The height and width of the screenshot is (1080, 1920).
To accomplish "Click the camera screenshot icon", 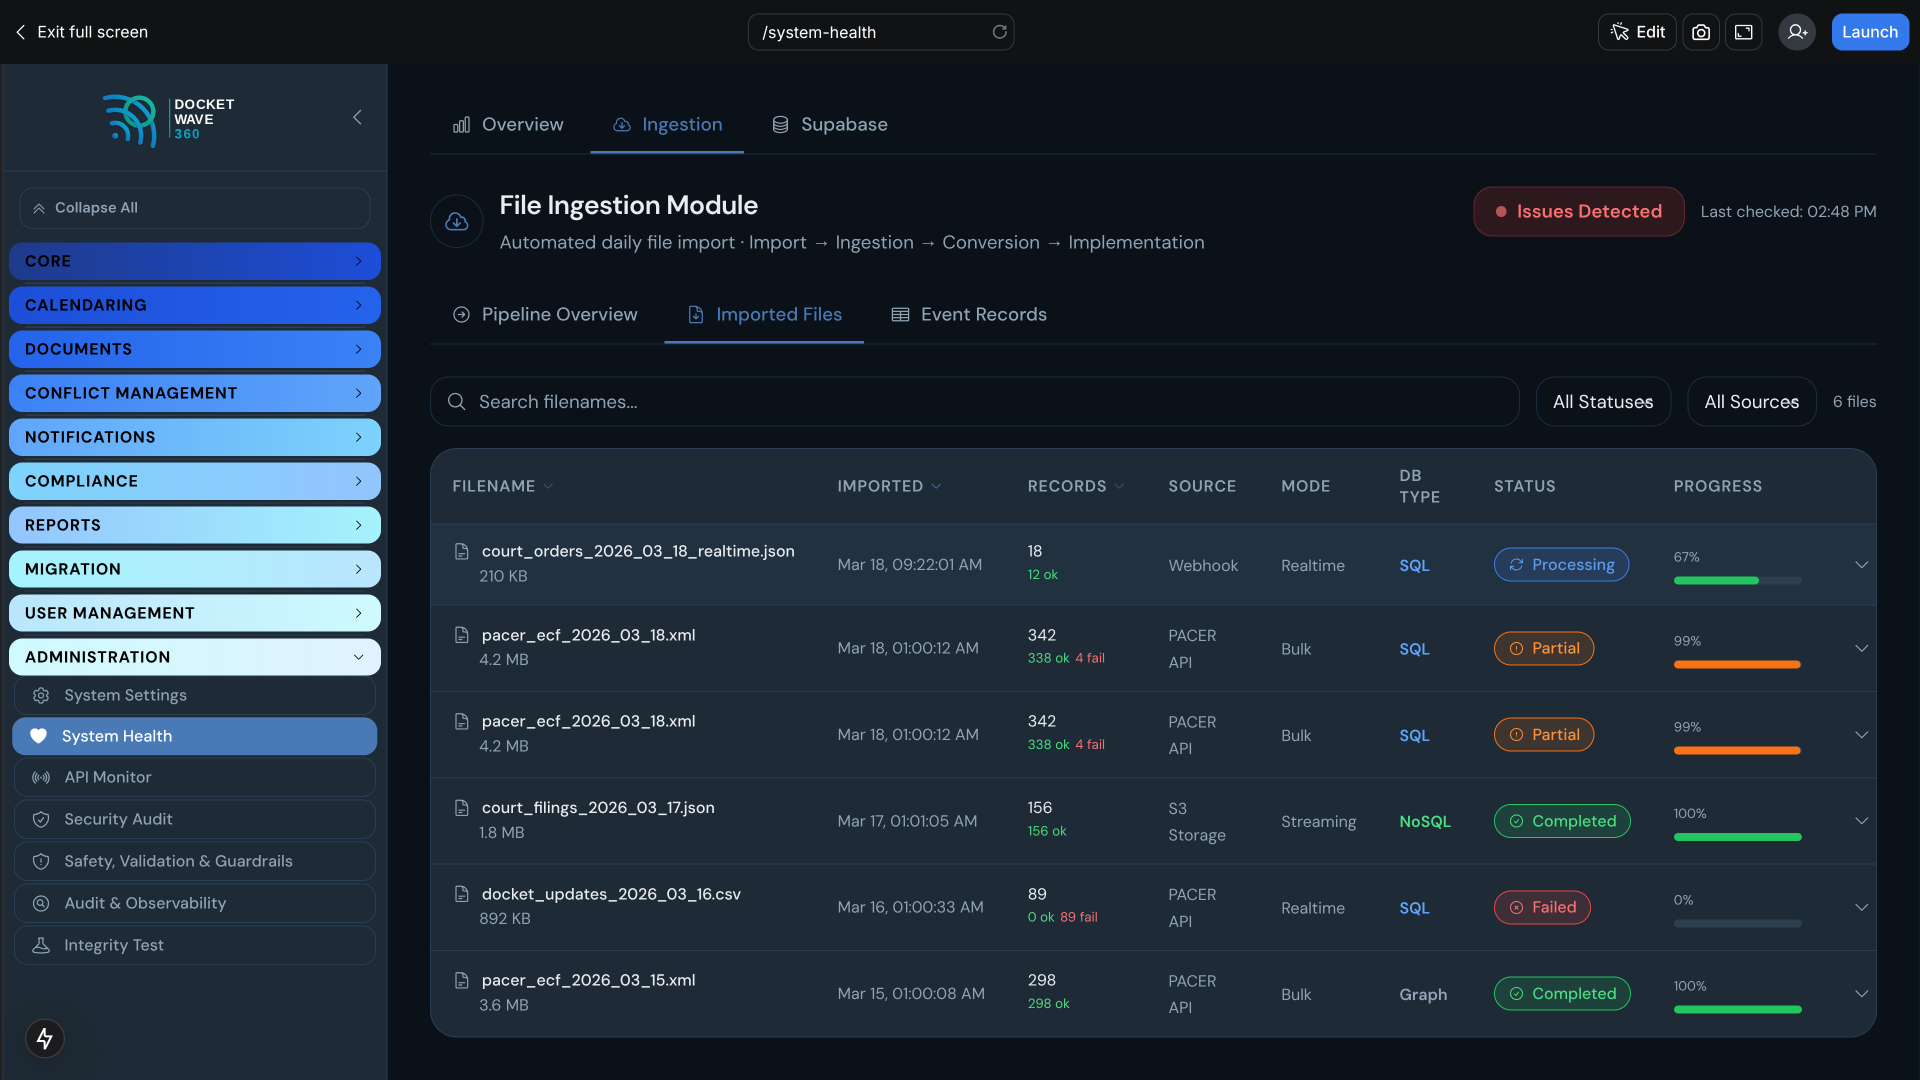I will coord(1701,32).
